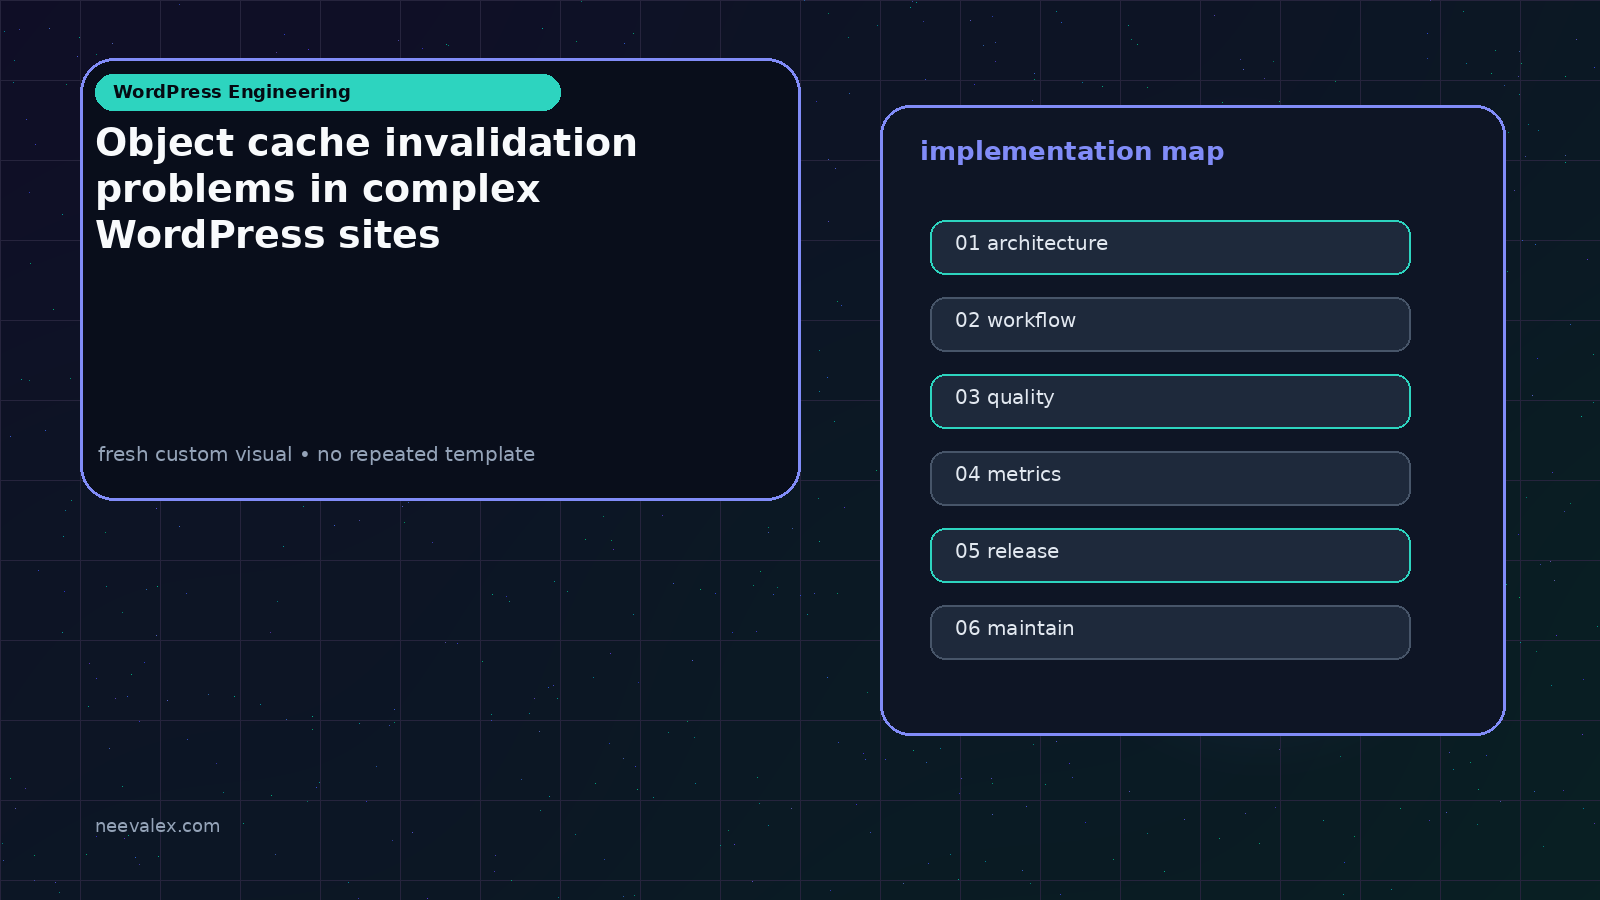Open the neevalex.com link

coord(157,826)
